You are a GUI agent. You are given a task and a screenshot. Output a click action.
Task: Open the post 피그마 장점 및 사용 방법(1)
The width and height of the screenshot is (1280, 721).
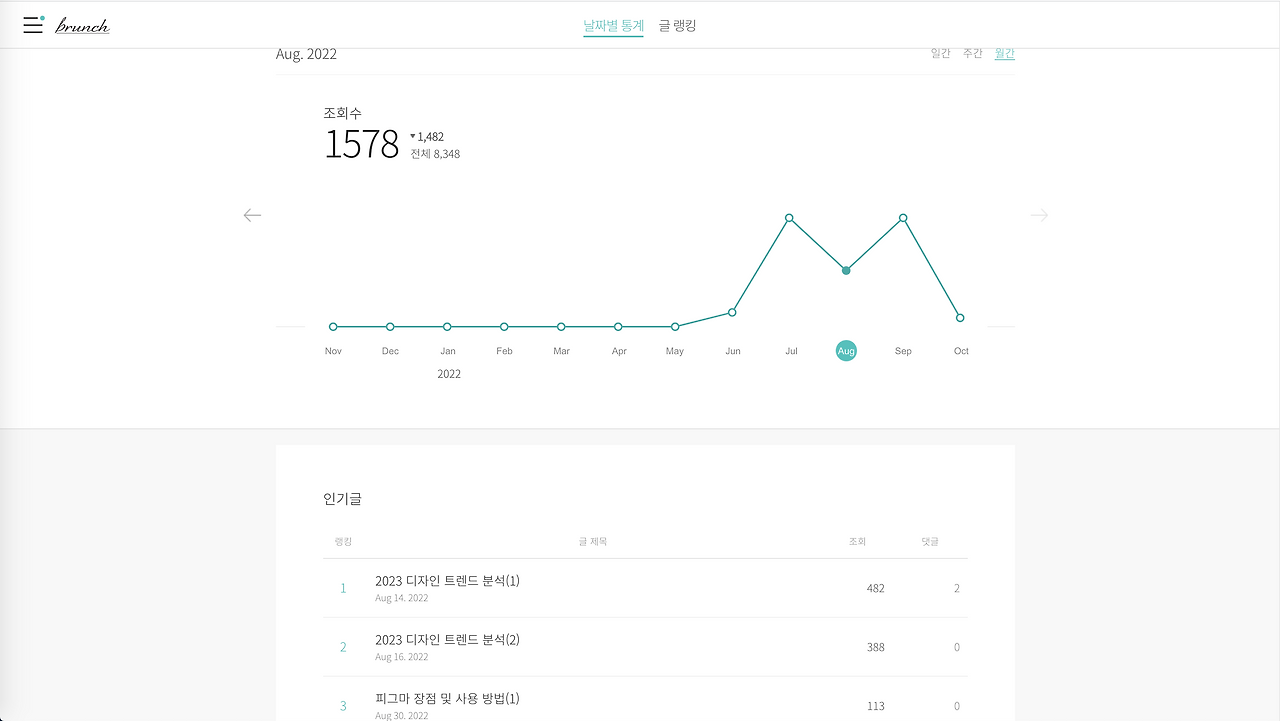(446, 698)
